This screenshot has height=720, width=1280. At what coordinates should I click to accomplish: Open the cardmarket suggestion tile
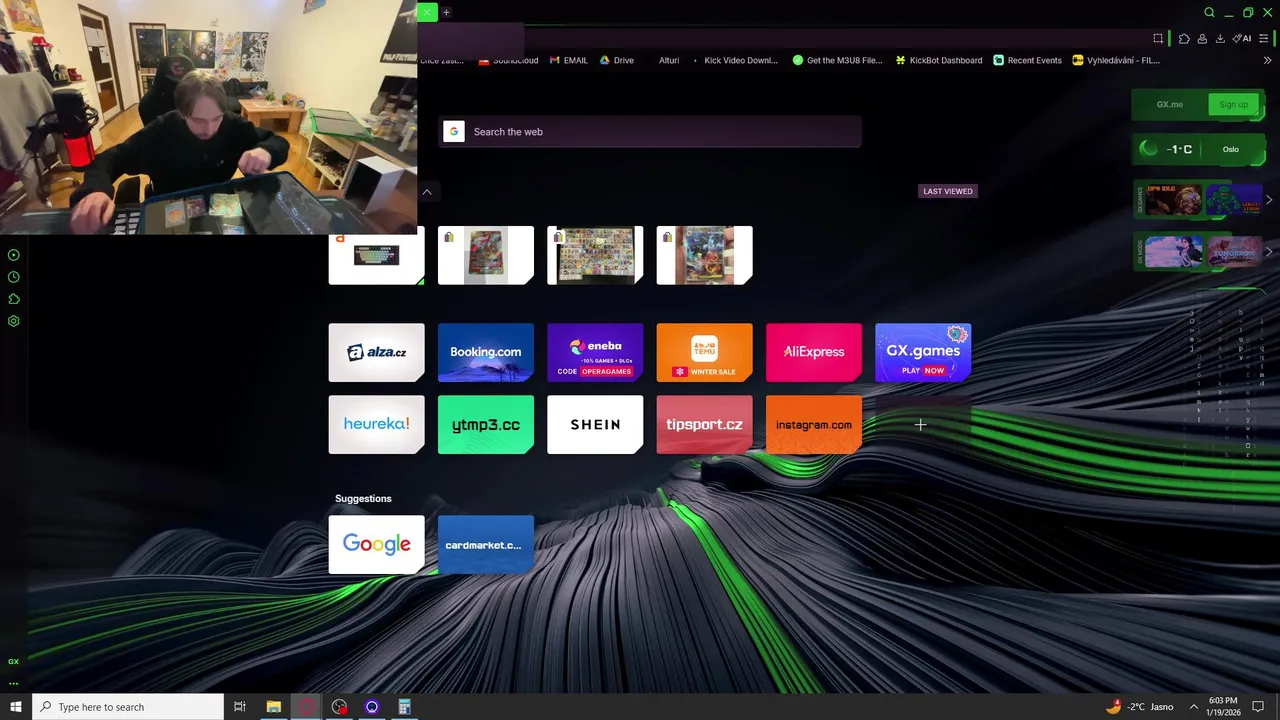(485, 544)
